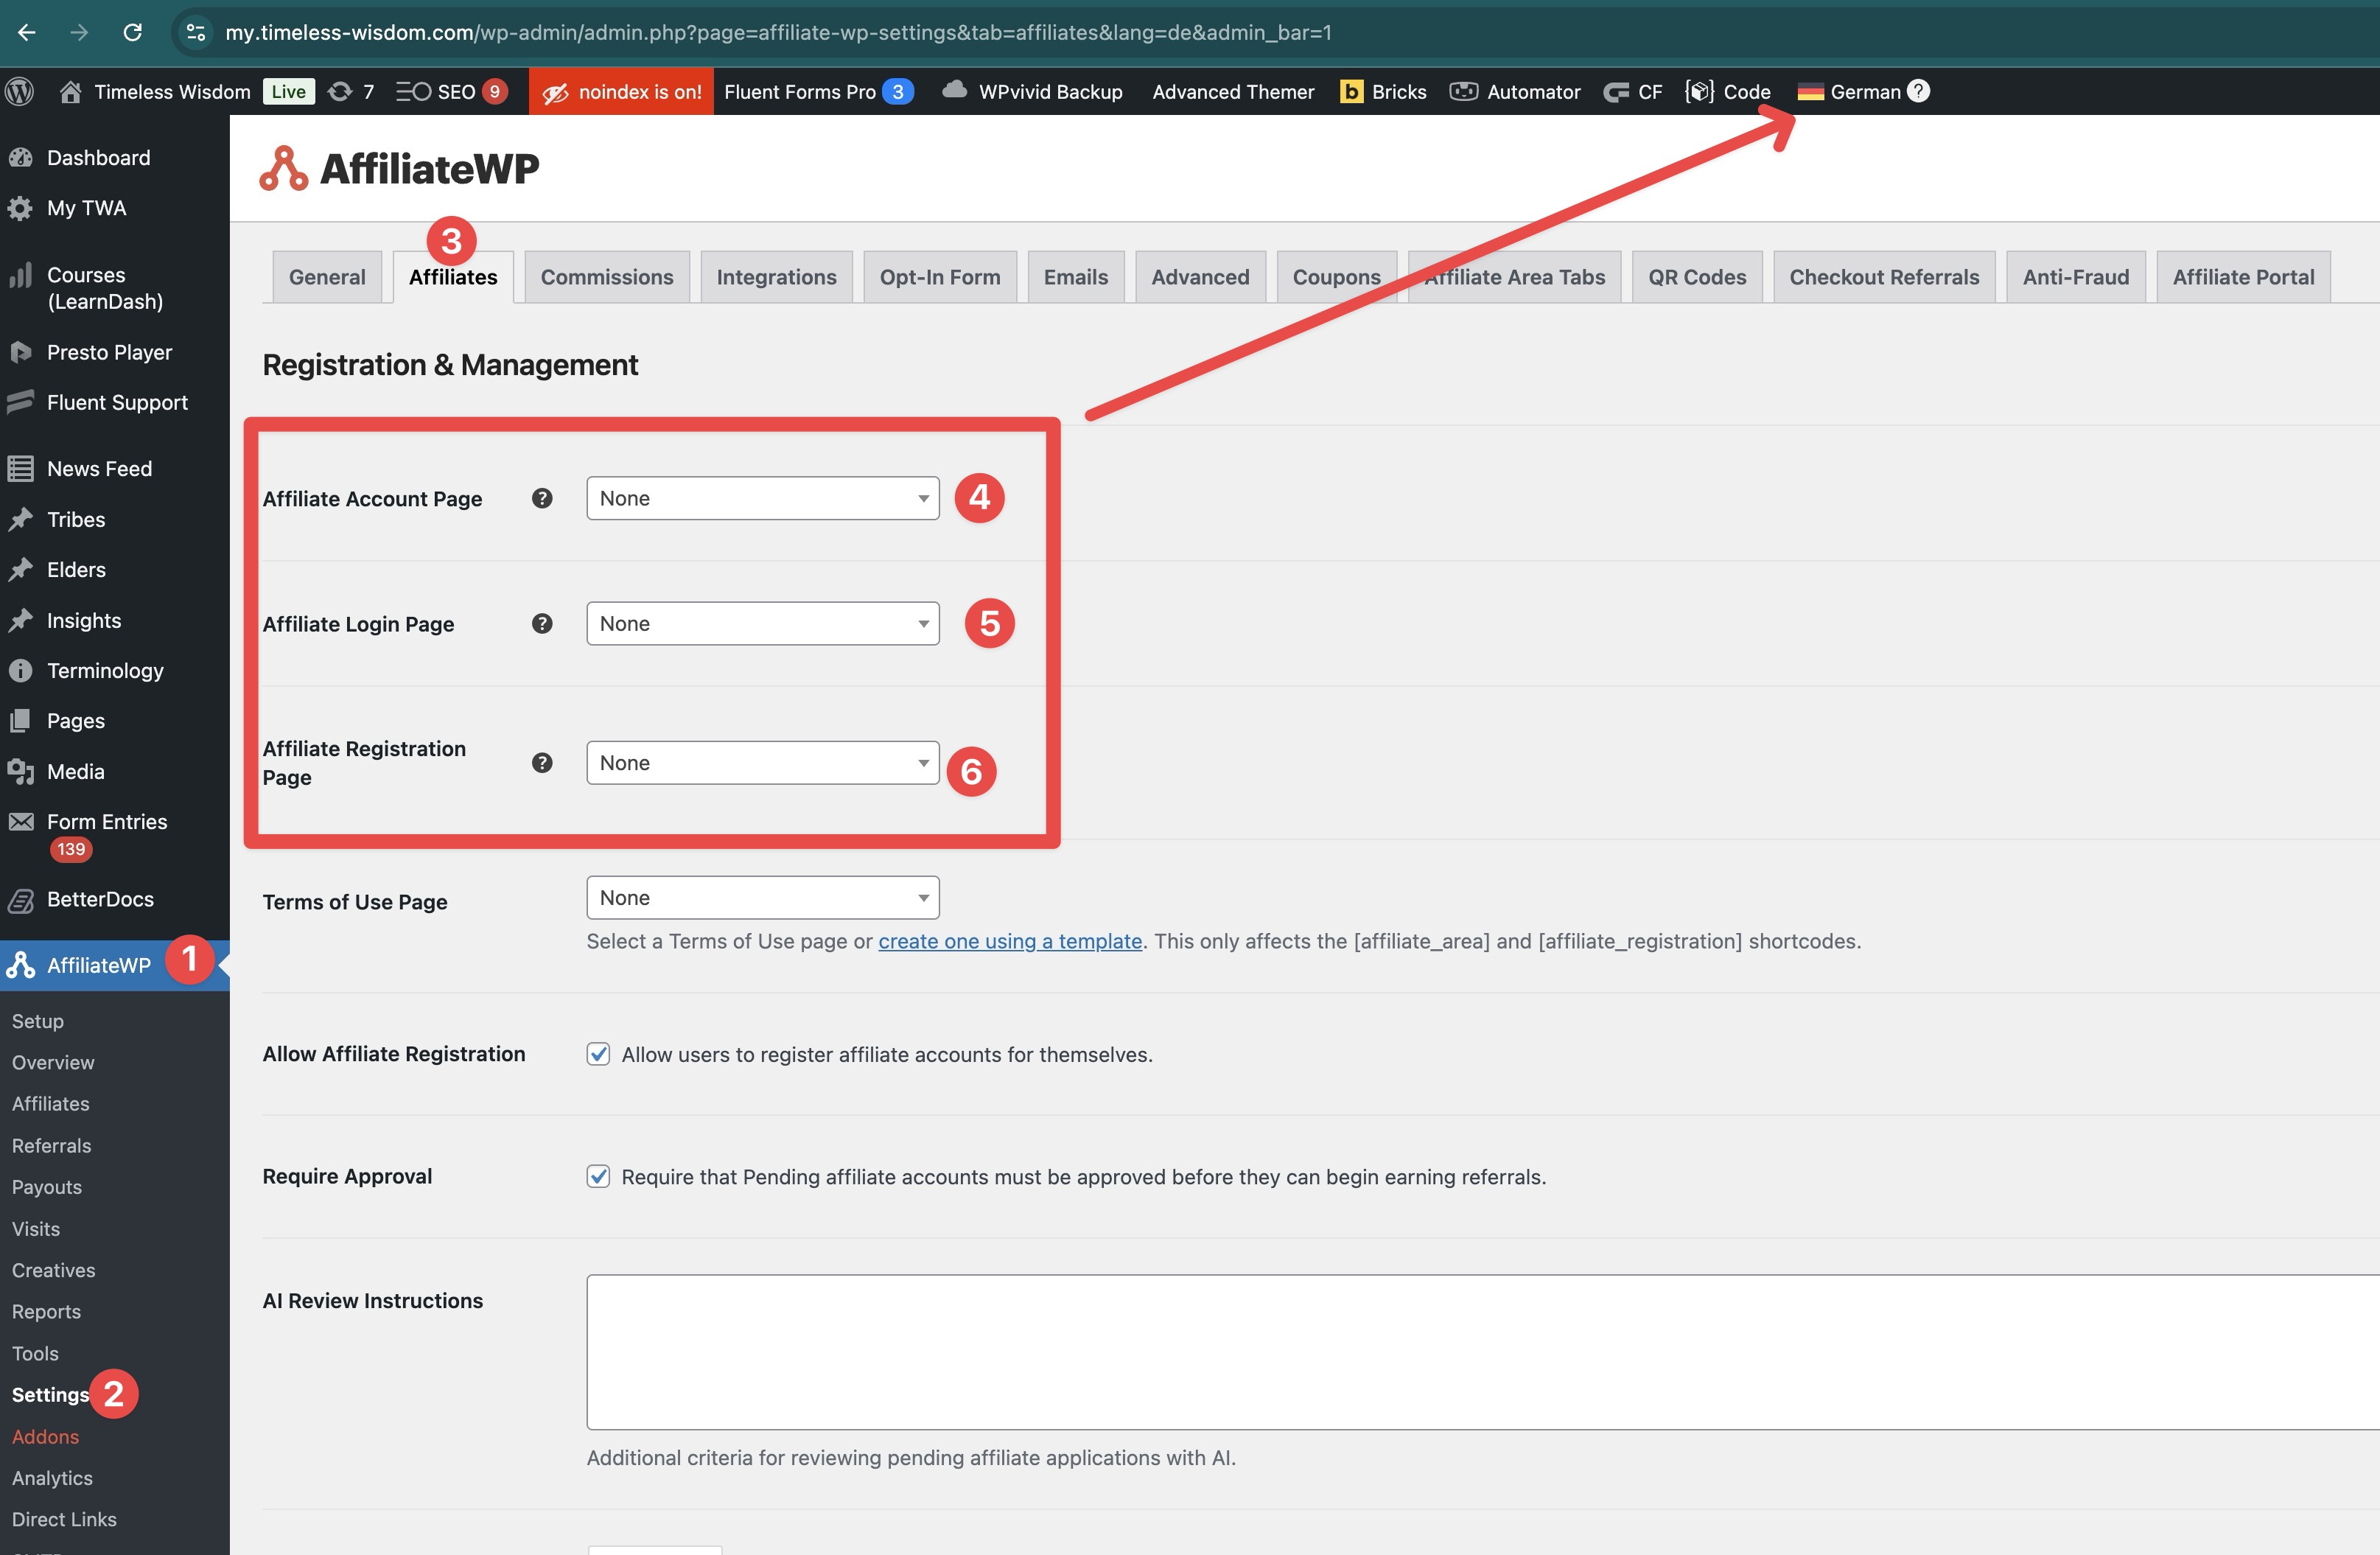Screen dimensions: 2380x1555
Task: Click the AffiliateWP logo header
Action: (x=399, y=168)
